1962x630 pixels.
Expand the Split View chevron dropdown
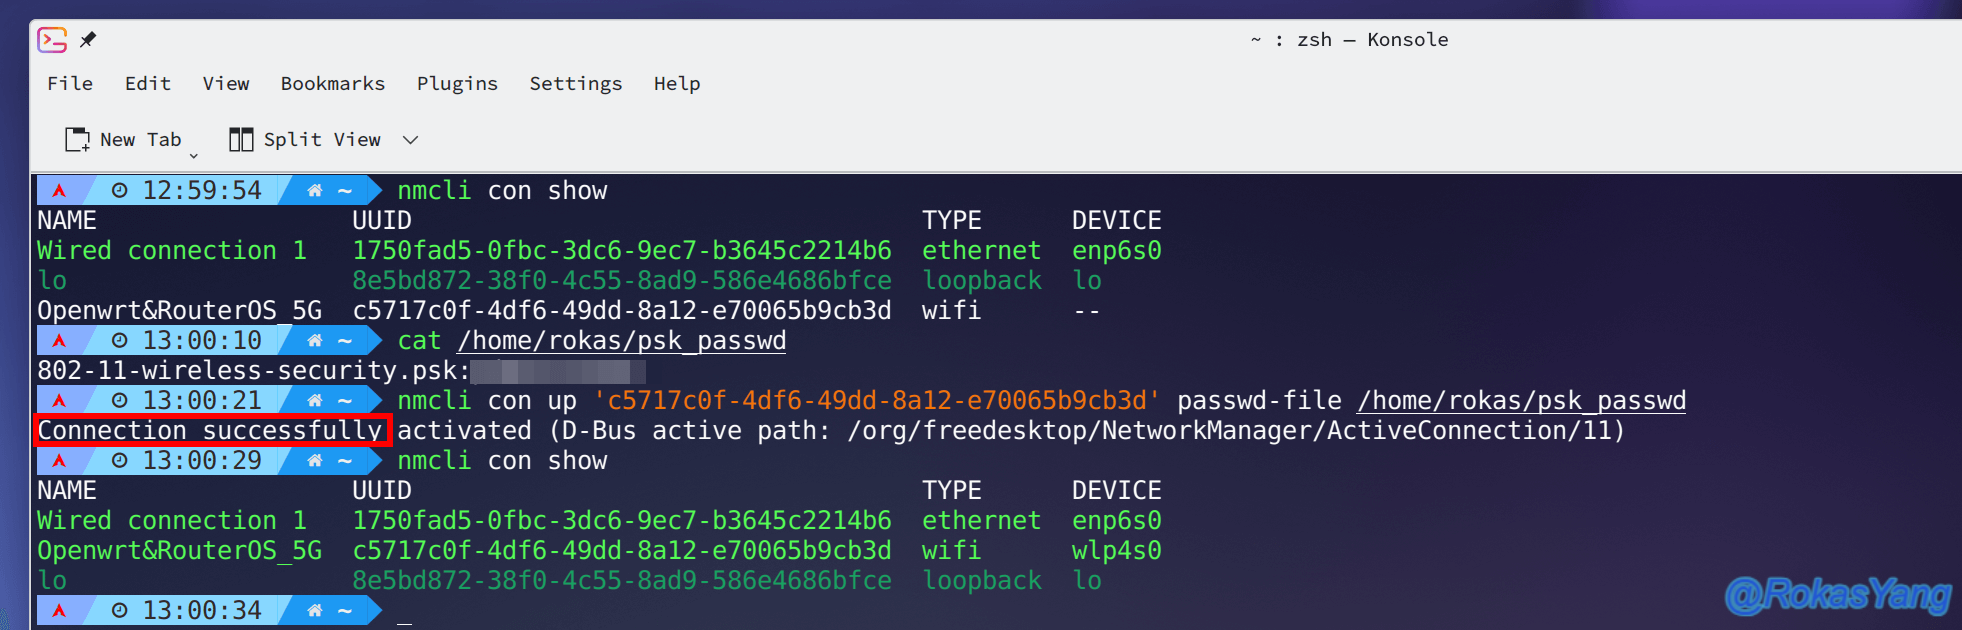(x=410, y=140)
